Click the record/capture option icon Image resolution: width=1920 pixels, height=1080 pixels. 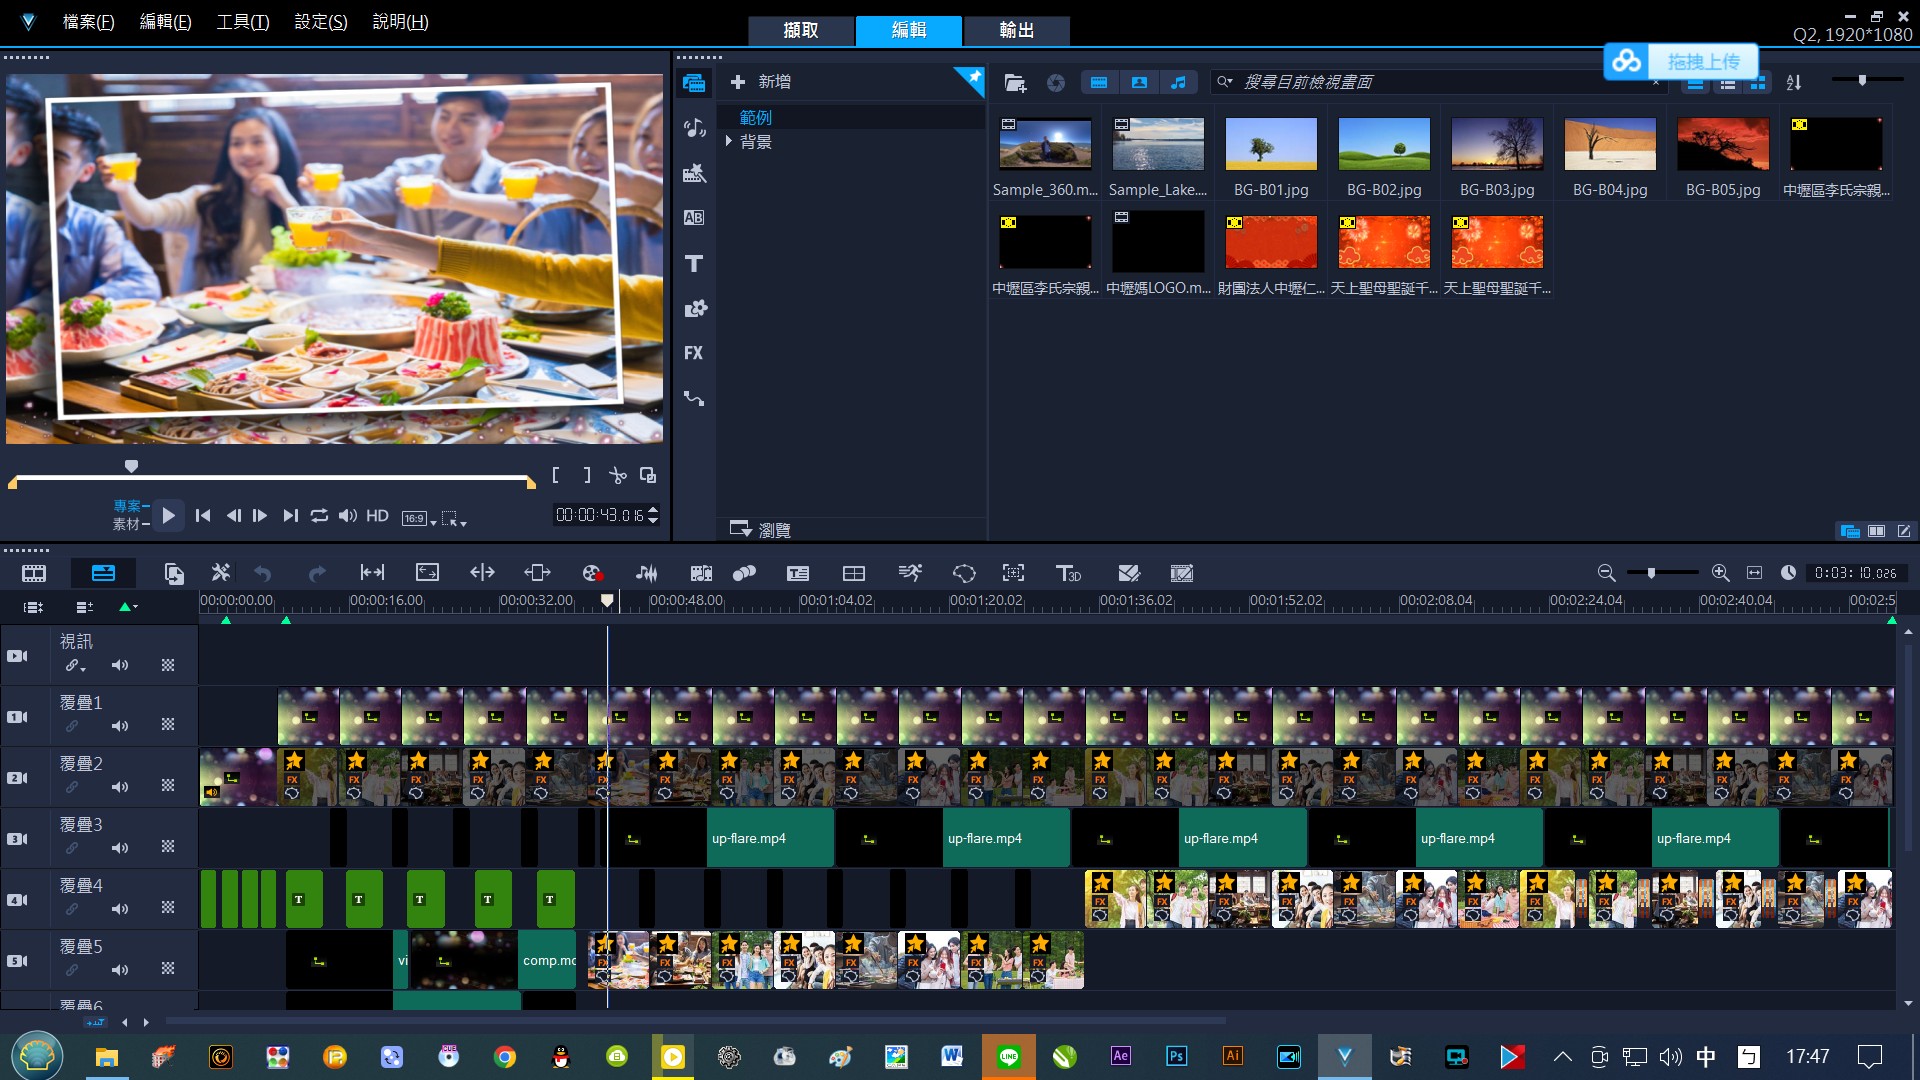[x=592, y=573]
